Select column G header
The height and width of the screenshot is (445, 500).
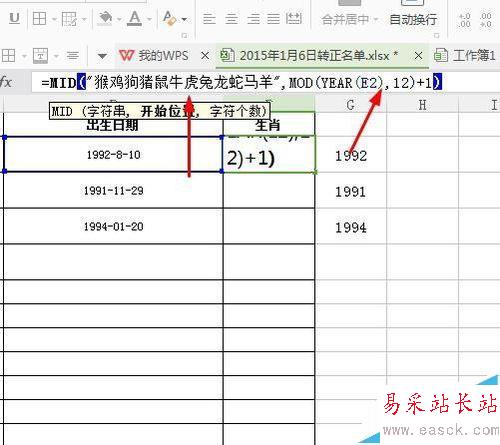351,105
